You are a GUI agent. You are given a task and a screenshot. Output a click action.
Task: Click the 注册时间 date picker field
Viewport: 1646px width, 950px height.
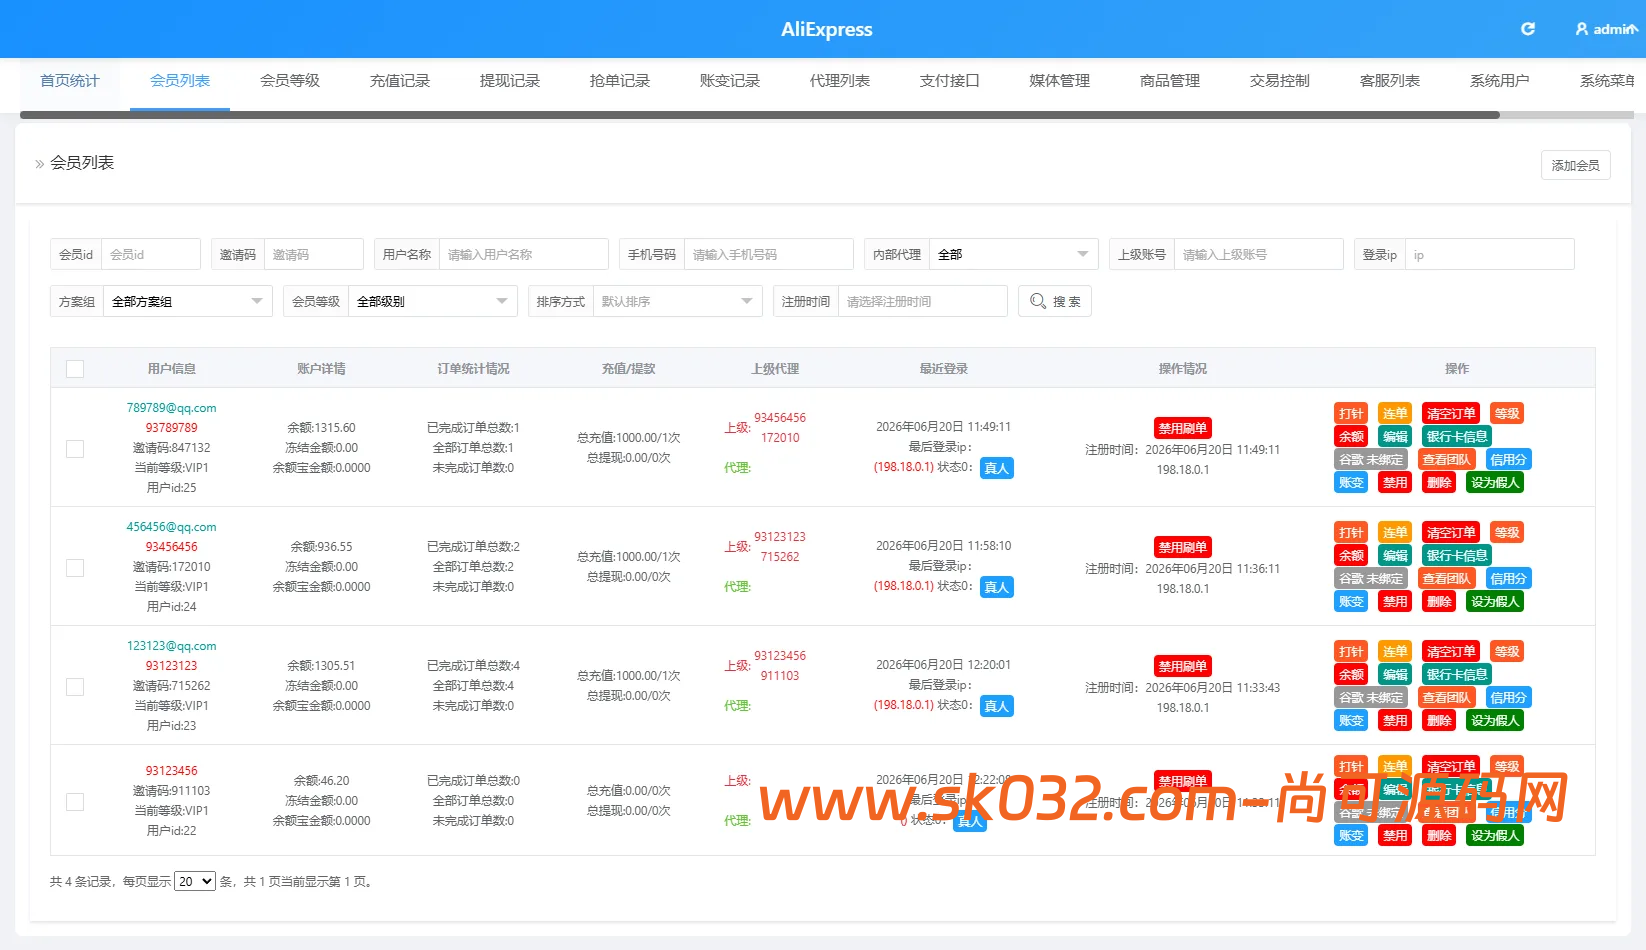(922, 301)
